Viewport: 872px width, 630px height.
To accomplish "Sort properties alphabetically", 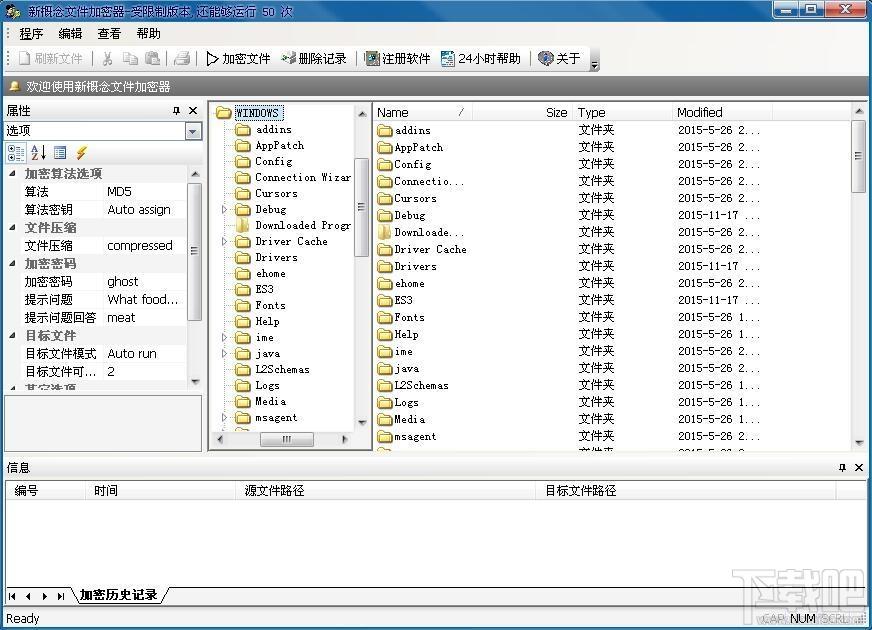I will click(x=38, y=152).
